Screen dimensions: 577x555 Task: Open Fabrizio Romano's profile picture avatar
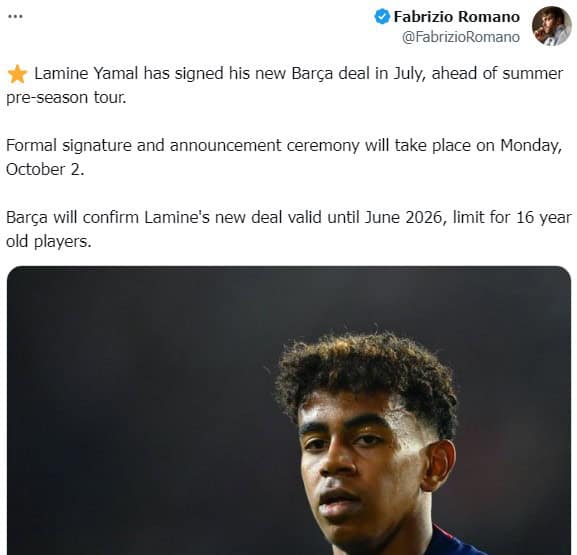551,26
